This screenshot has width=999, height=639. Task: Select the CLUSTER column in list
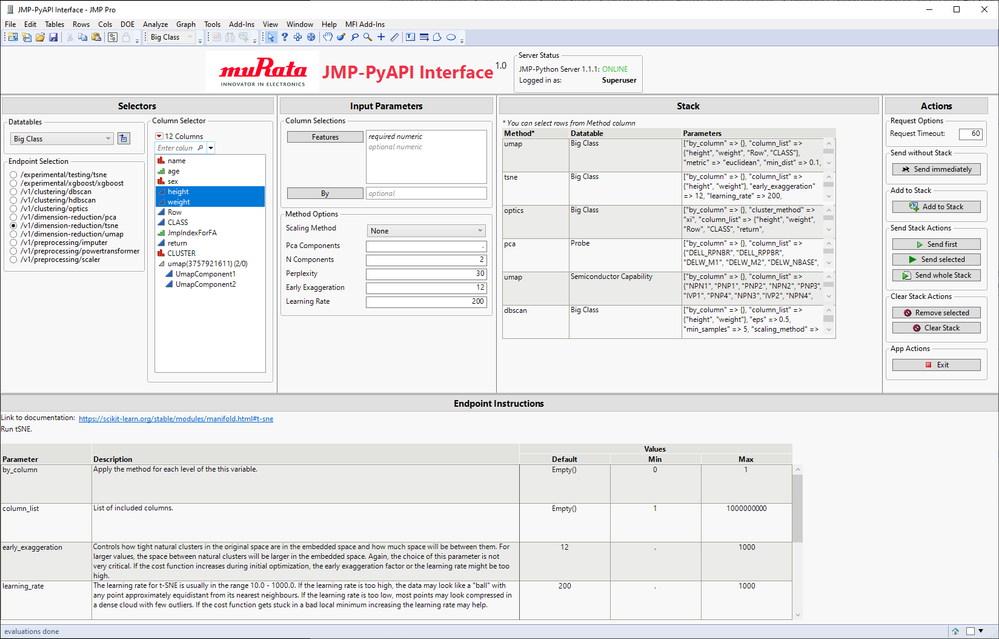pyautogui.click(x=210, y=253)
